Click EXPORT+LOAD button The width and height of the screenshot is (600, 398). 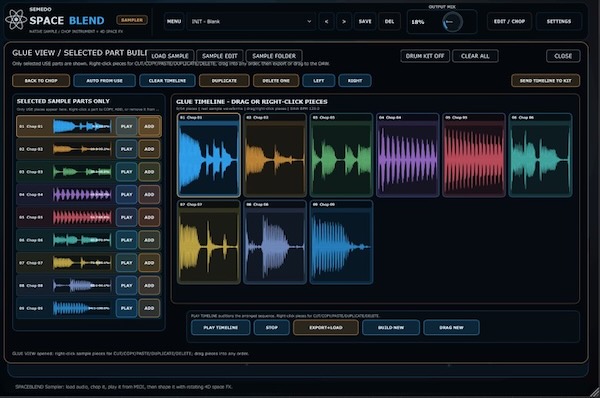326,328
